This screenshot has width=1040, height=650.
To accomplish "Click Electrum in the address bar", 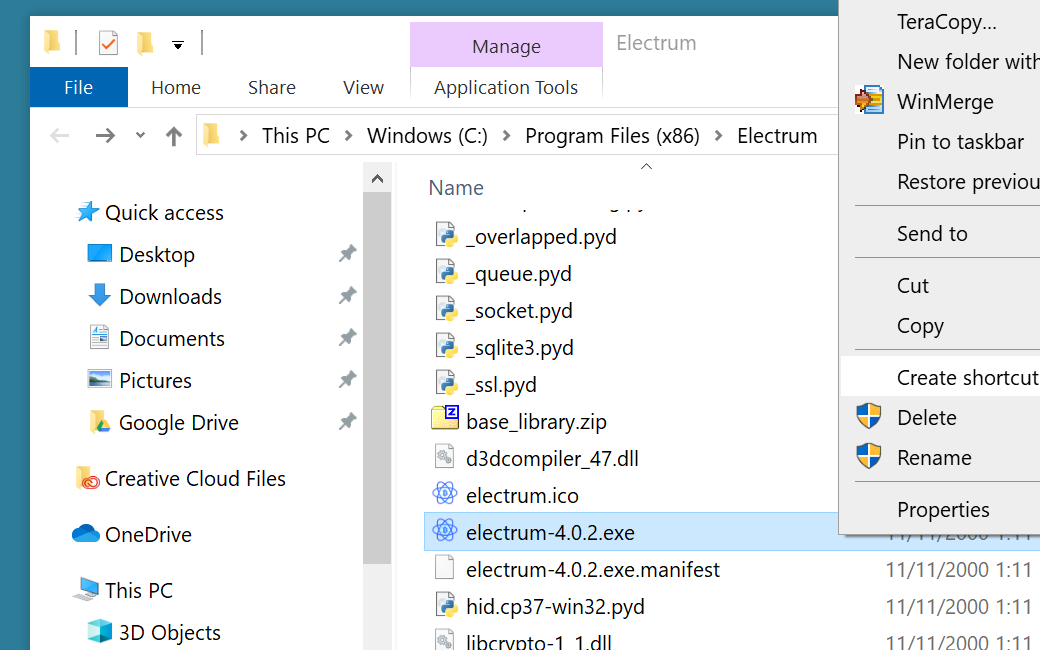I will coord(777,136).
